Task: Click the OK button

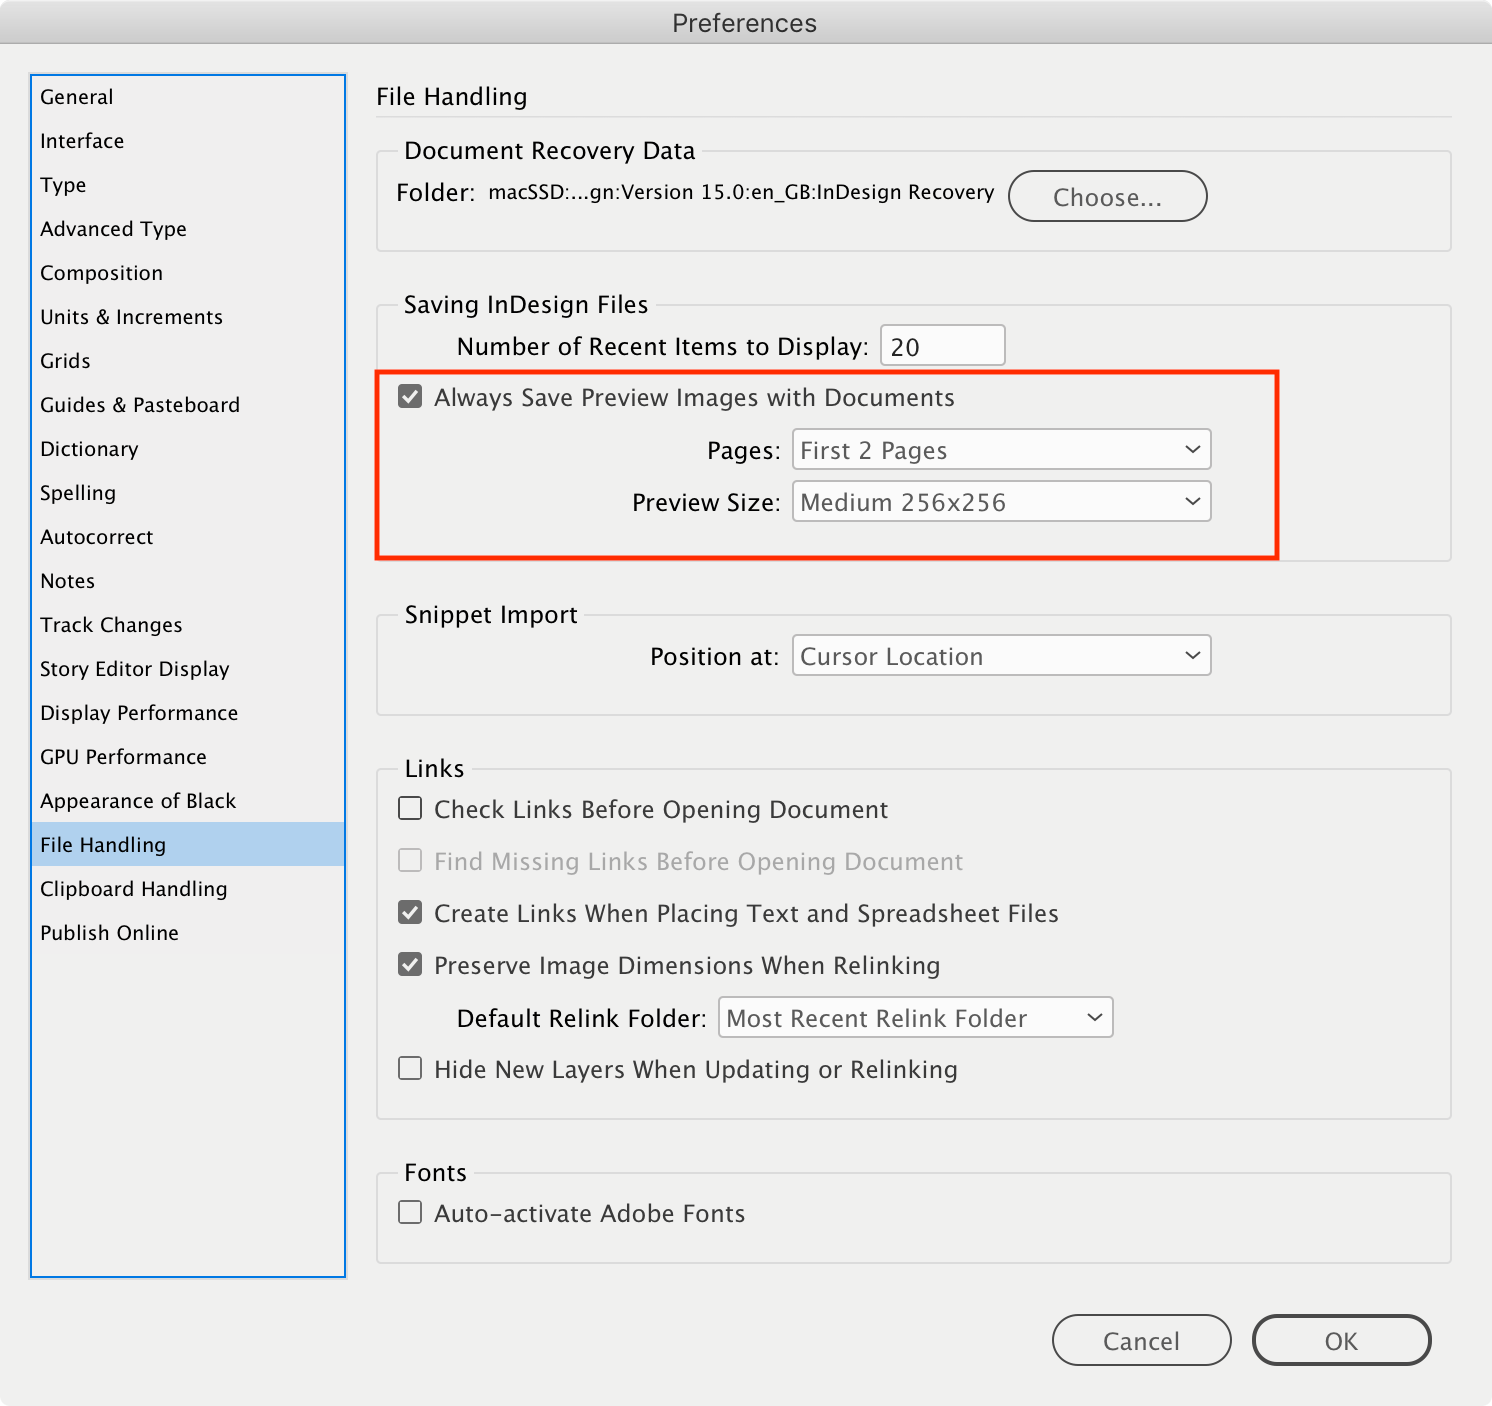Action: click(x=1341, y=1340)
